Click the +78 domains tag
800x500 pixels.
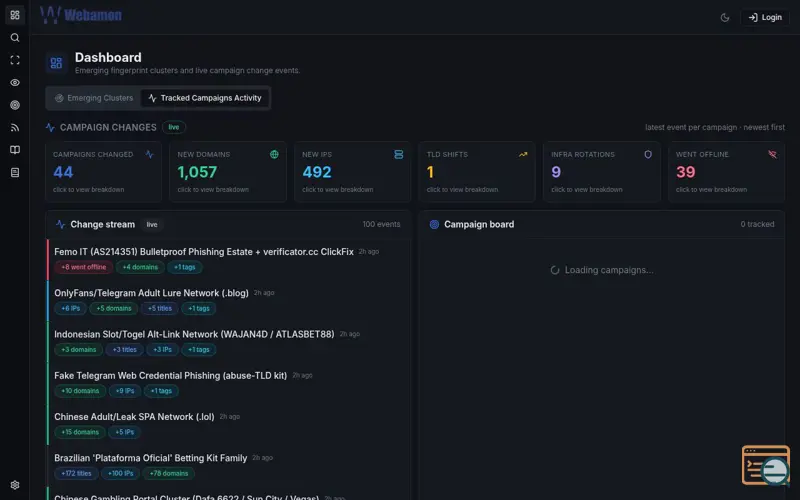point(169,473)
